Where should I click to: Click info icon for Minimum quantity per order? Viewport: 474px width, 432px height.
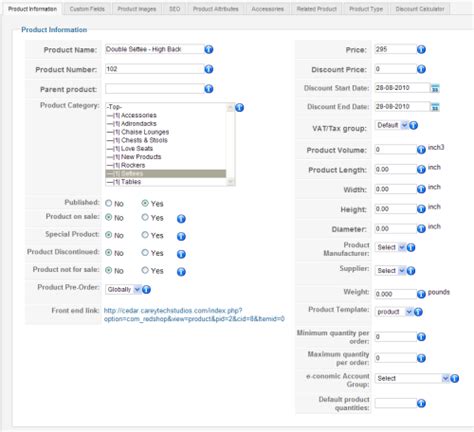421,337
